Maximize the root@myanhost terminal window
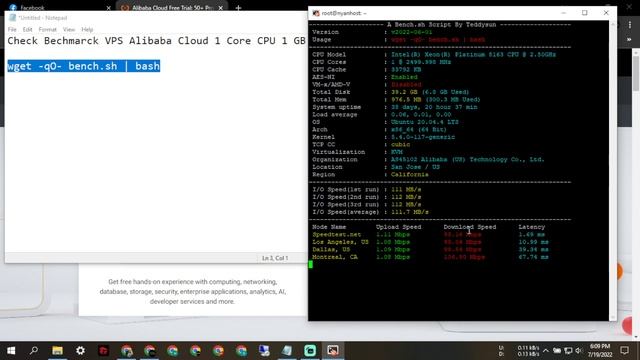This screenshot has height=360, width=640. (584, 13)
